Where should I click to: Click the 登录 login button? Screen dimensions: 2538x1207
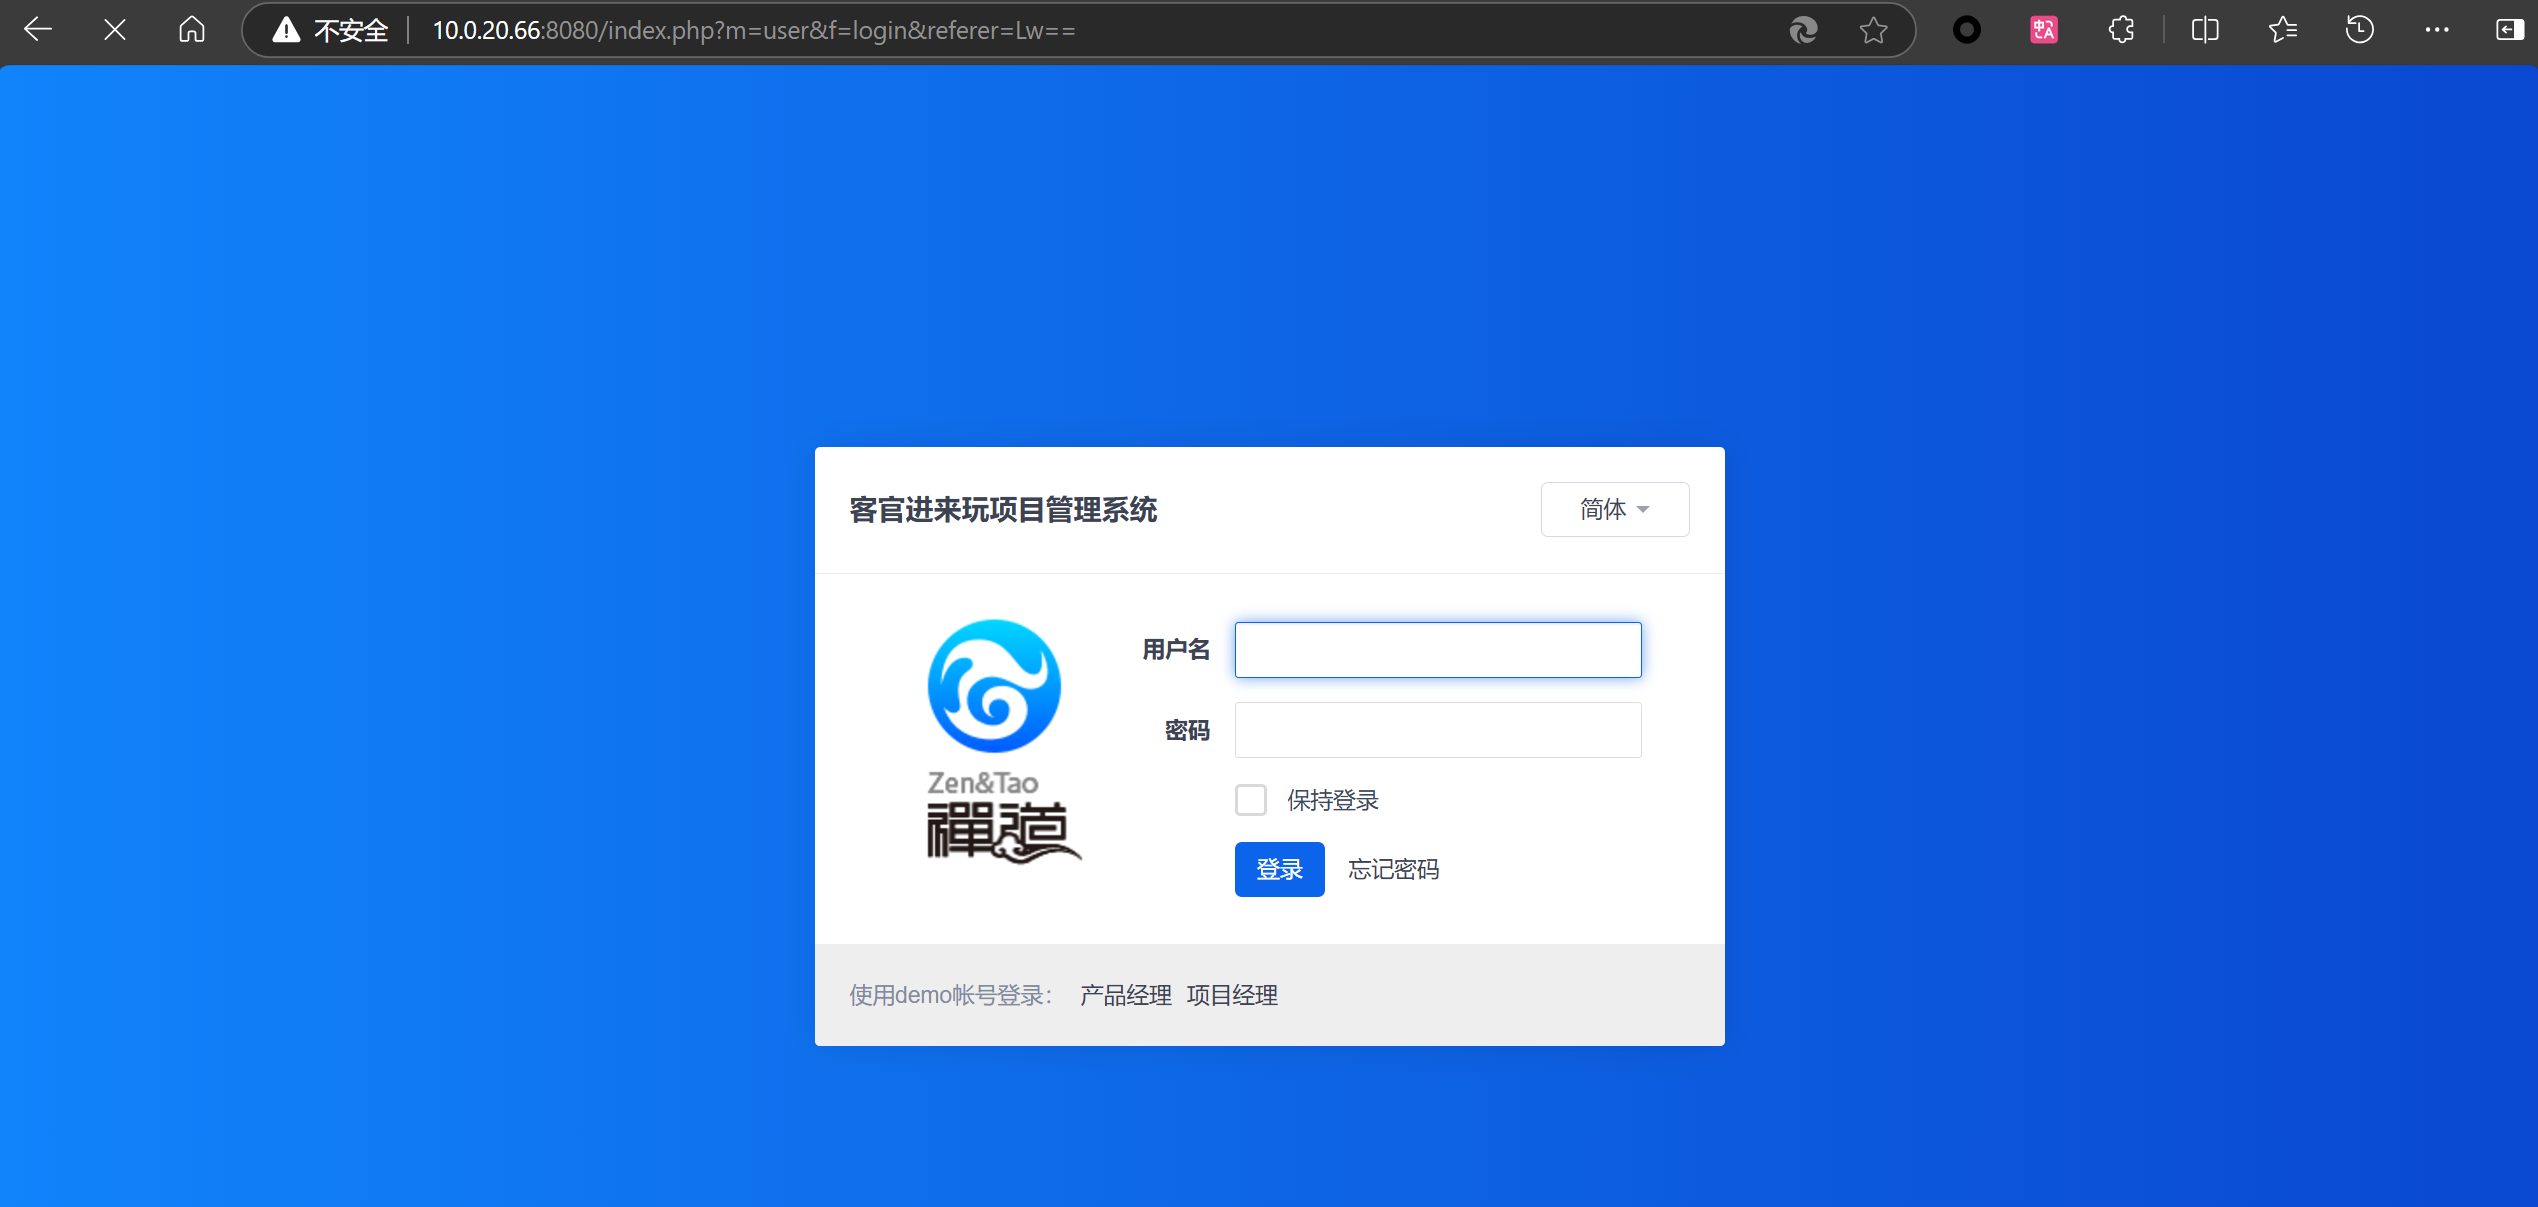[x=1279, y=869]
